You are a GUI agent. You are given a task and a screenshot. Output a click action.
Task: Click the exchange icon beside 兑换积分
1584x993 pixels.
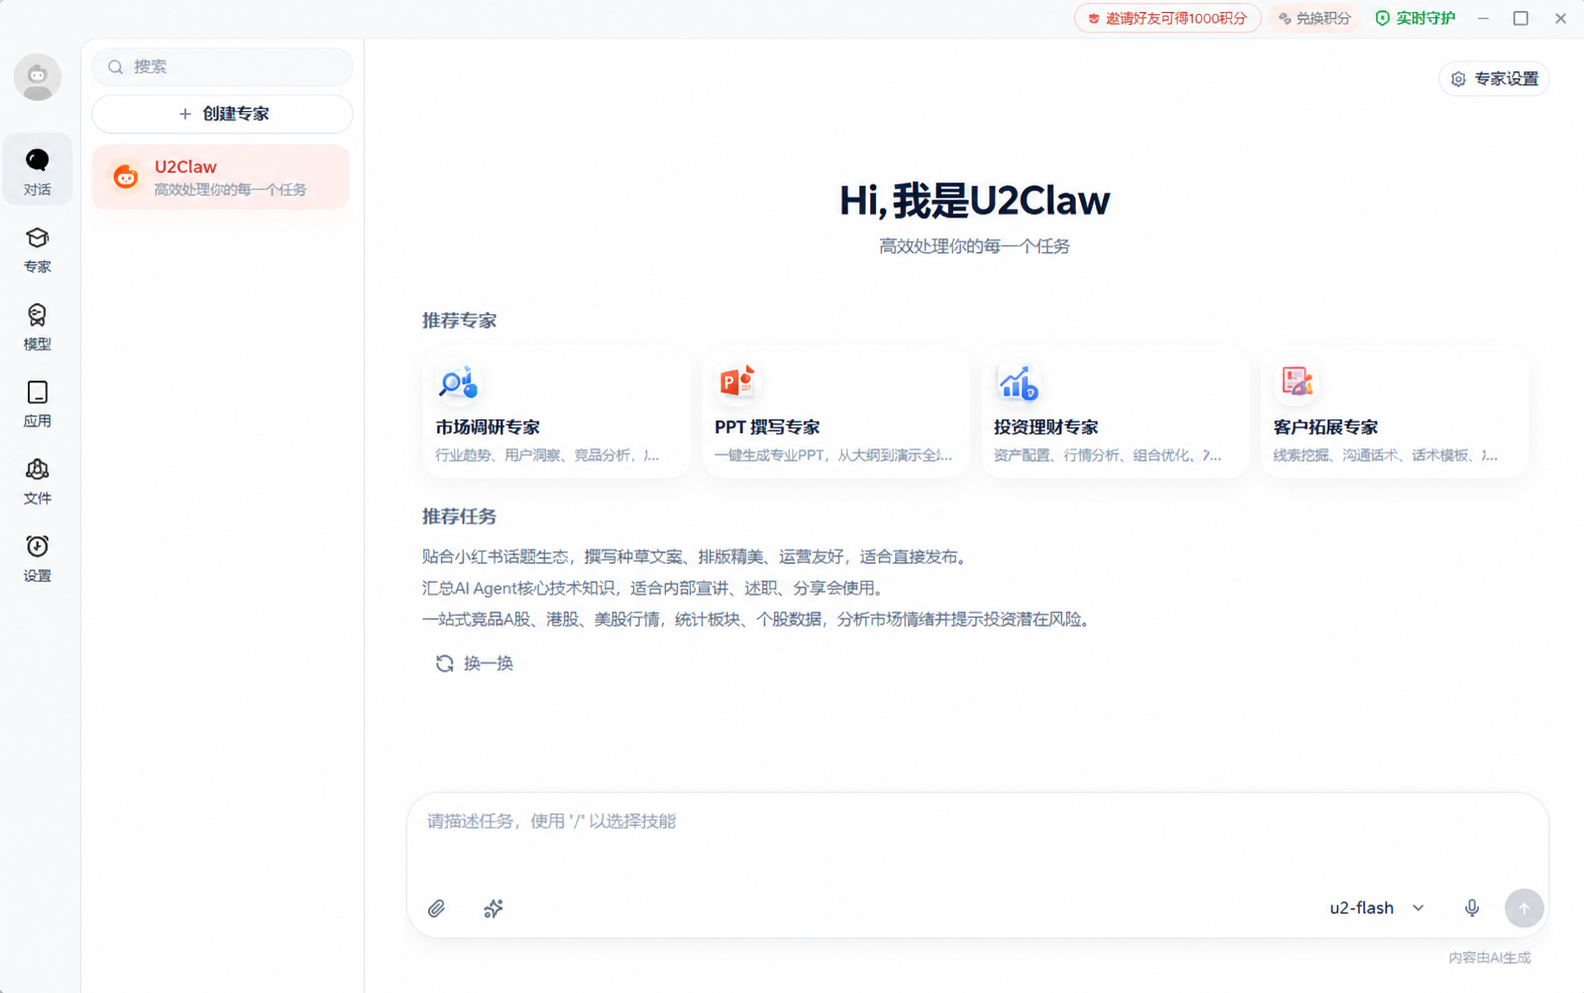click(x=1285, y=18)
